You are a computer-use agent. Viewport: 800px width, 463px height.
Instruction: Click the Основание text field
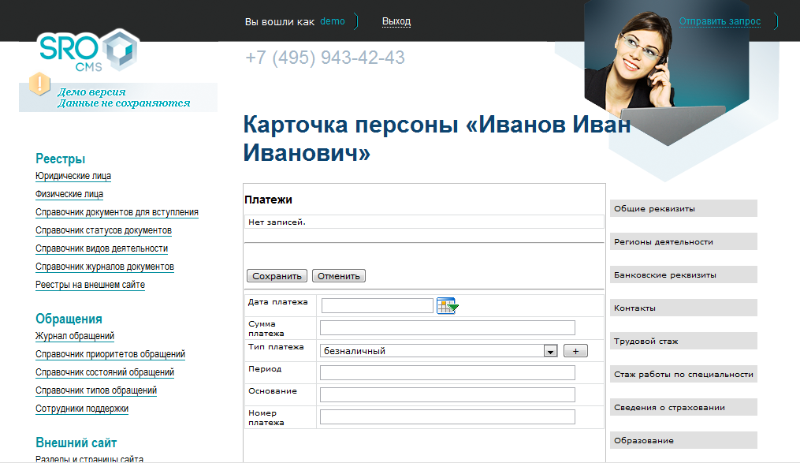[x=447, y=394]
